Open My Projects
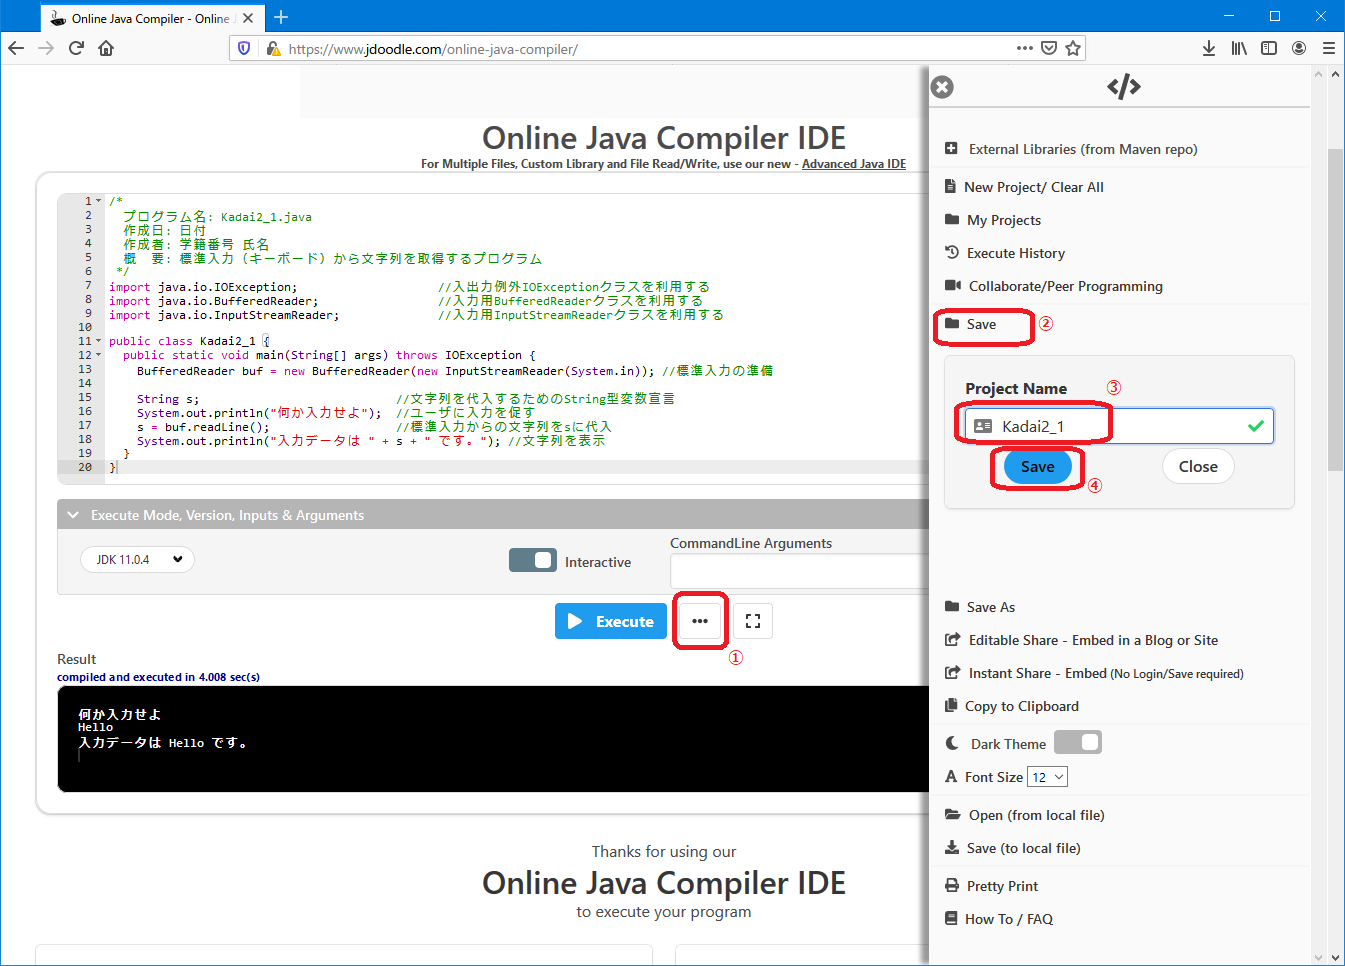The image size is (1345, 966). [993, 220]
